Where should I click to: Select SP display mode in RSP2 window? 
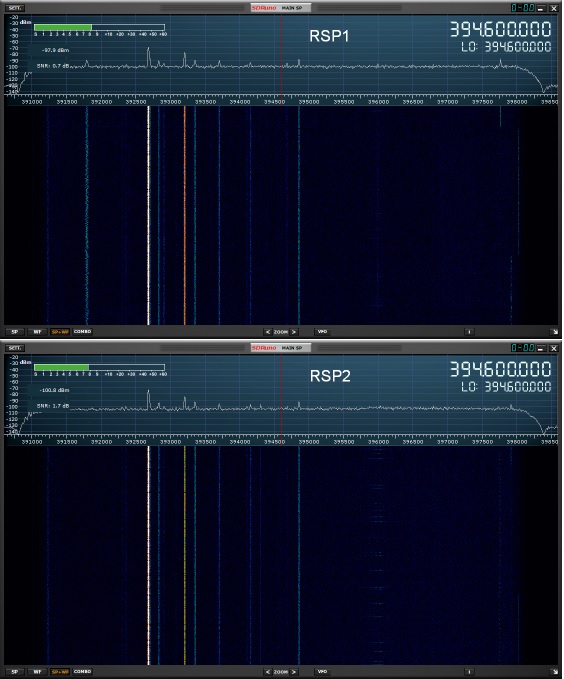[x=15, y=672]
